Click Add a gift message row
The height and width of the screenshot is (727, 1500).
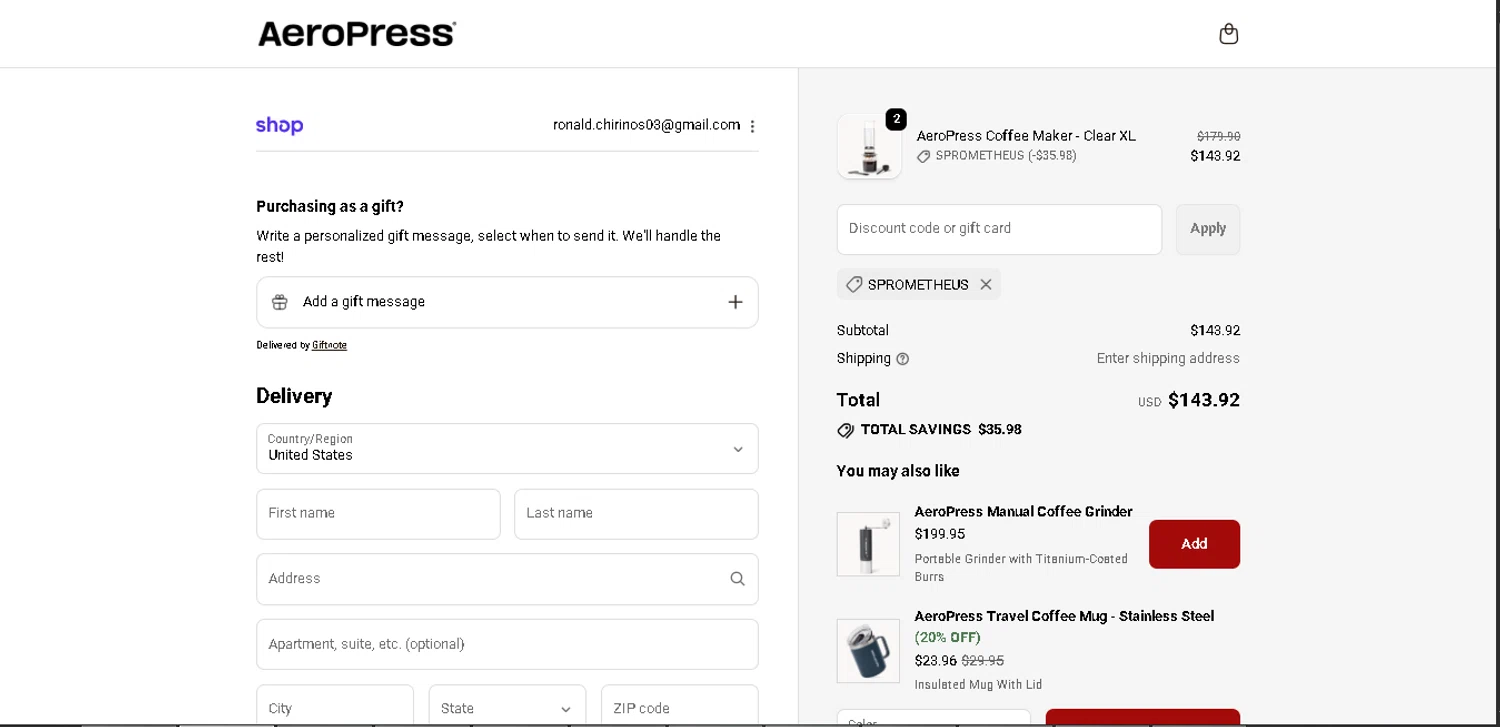click(x=507, y=302)
